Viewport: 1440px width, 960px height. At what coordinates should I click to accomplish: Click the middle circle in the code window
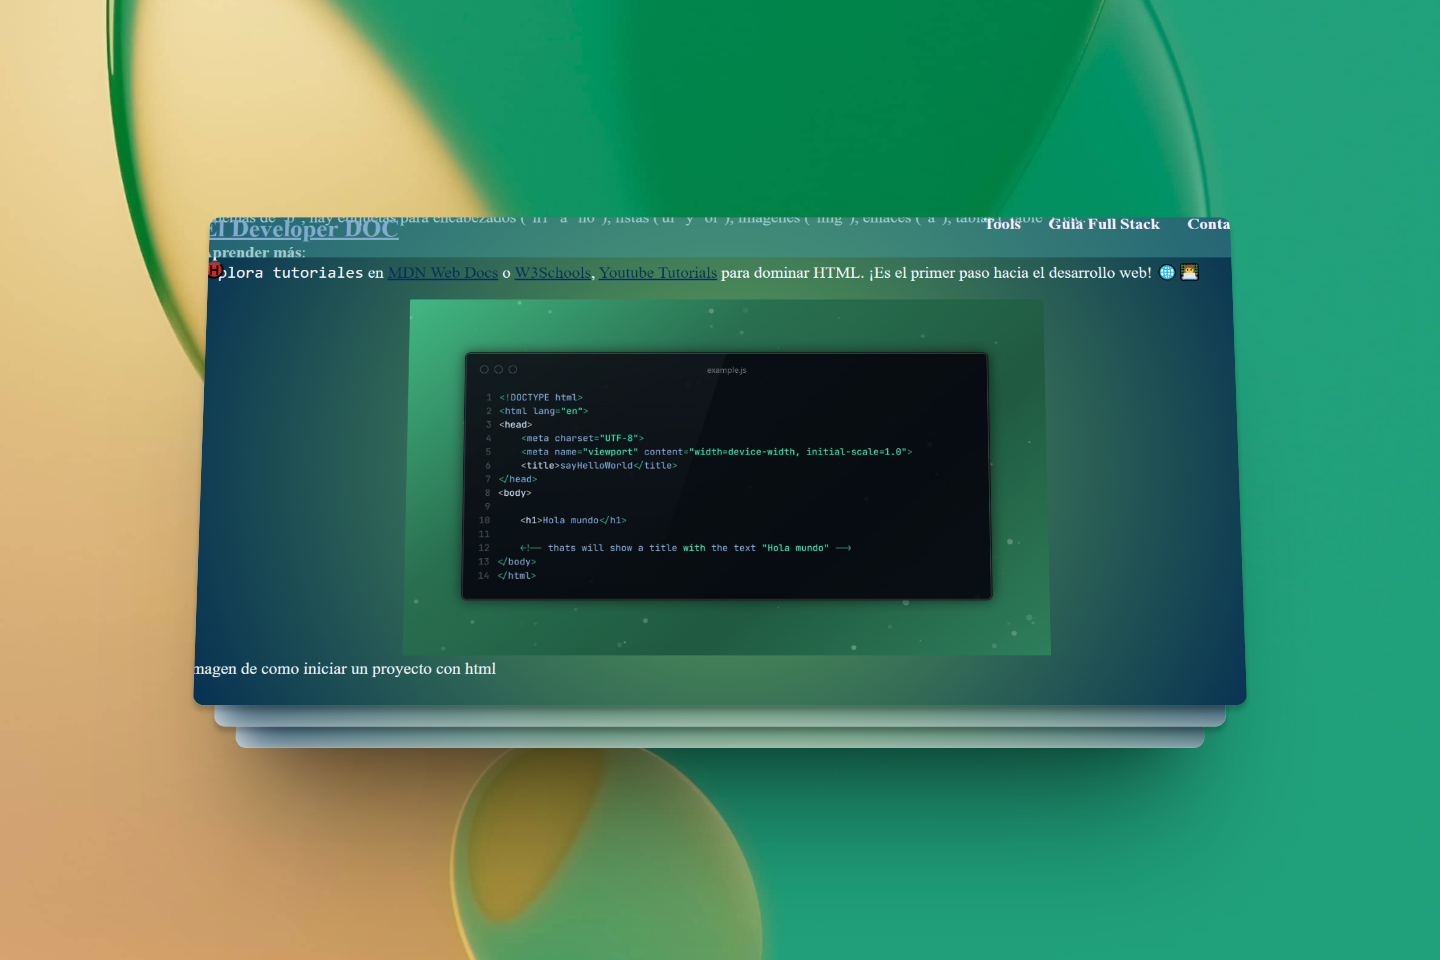tap(498, 370)
